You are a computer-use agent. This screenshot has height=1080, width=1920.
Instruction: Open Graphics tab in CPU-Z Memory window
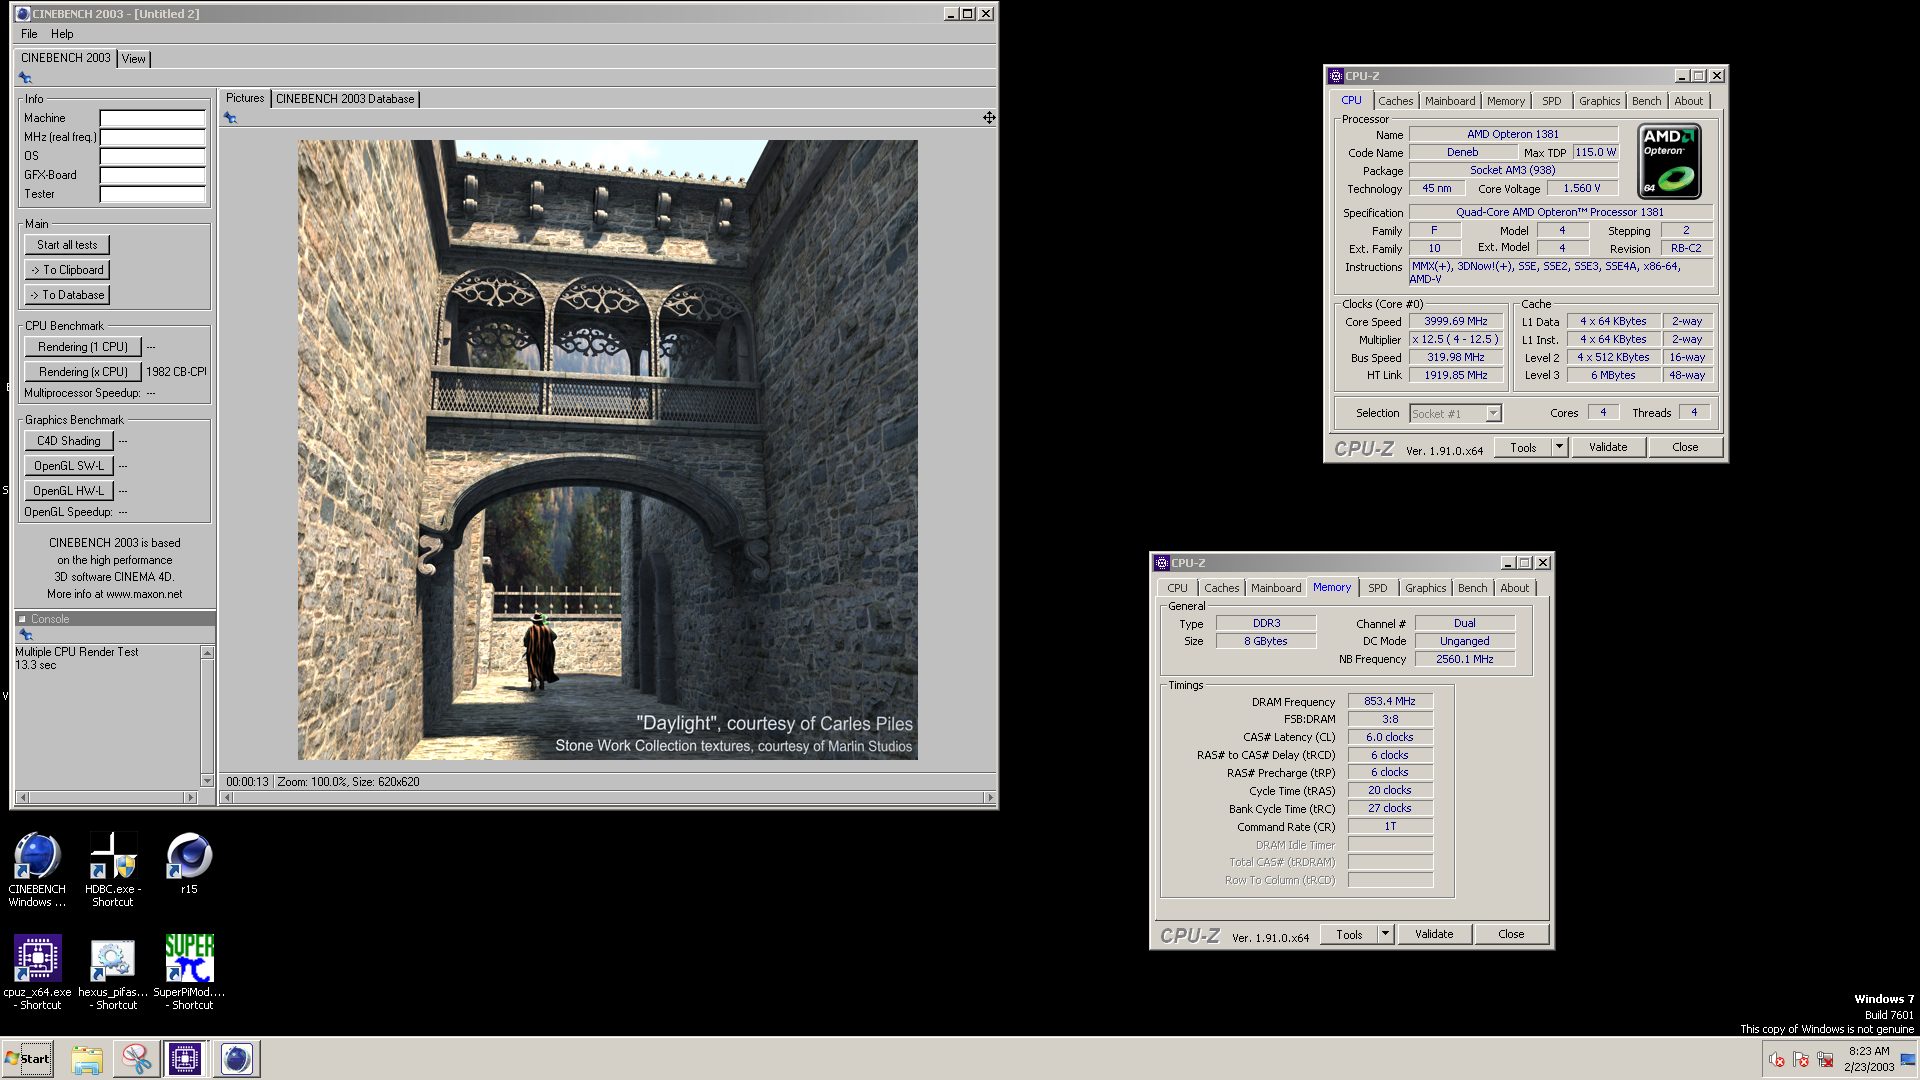(x=1425, y=588)
